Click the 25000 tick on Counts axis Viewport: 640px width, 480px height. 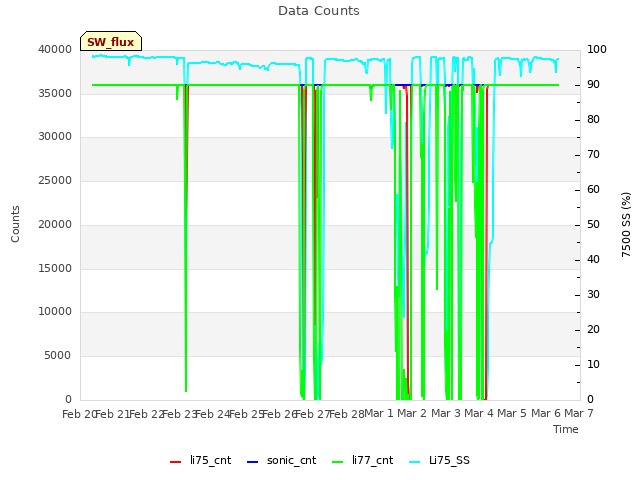click(x=55, y=180)
